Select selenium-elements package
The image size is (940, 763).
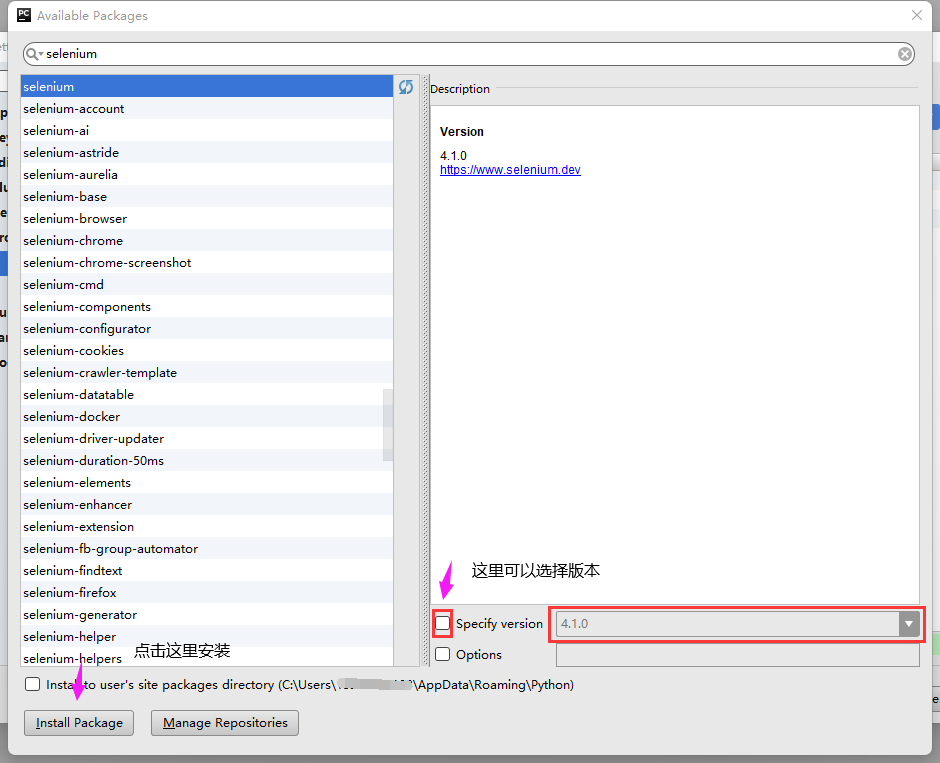(x=207, y=482)
